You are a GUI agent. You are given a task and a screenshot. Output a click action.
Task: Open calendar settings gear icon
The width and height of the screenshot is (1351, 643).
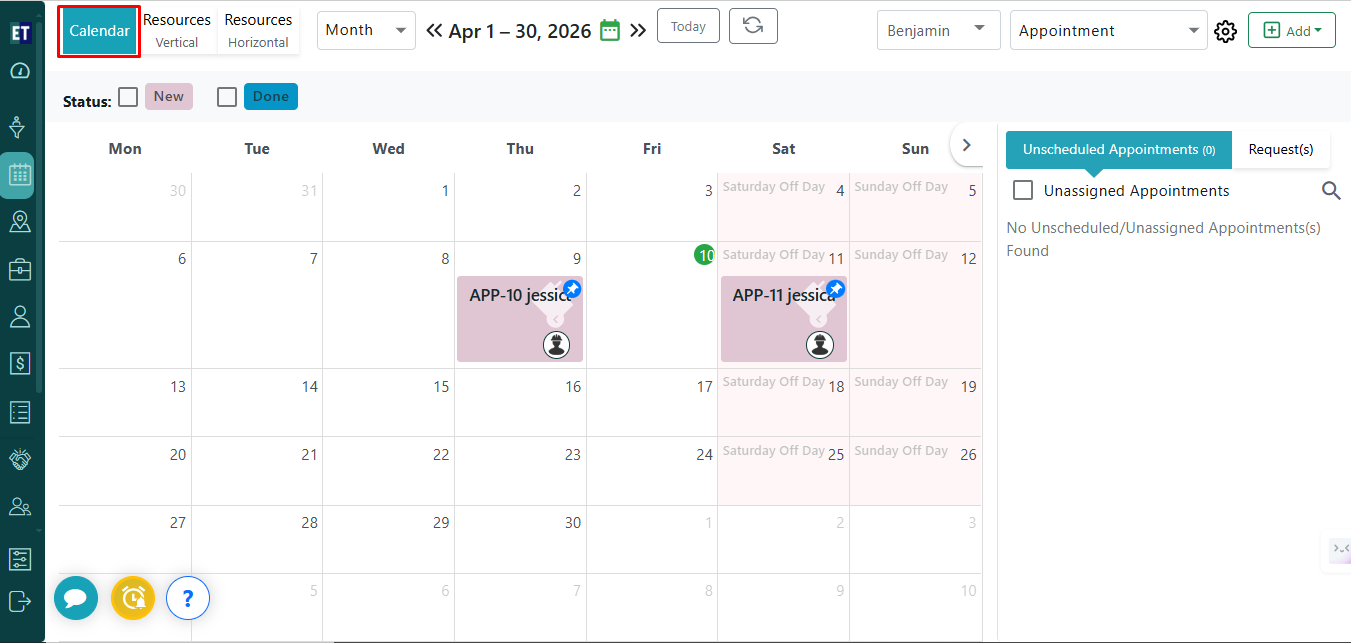click(x=1225, y=31)
